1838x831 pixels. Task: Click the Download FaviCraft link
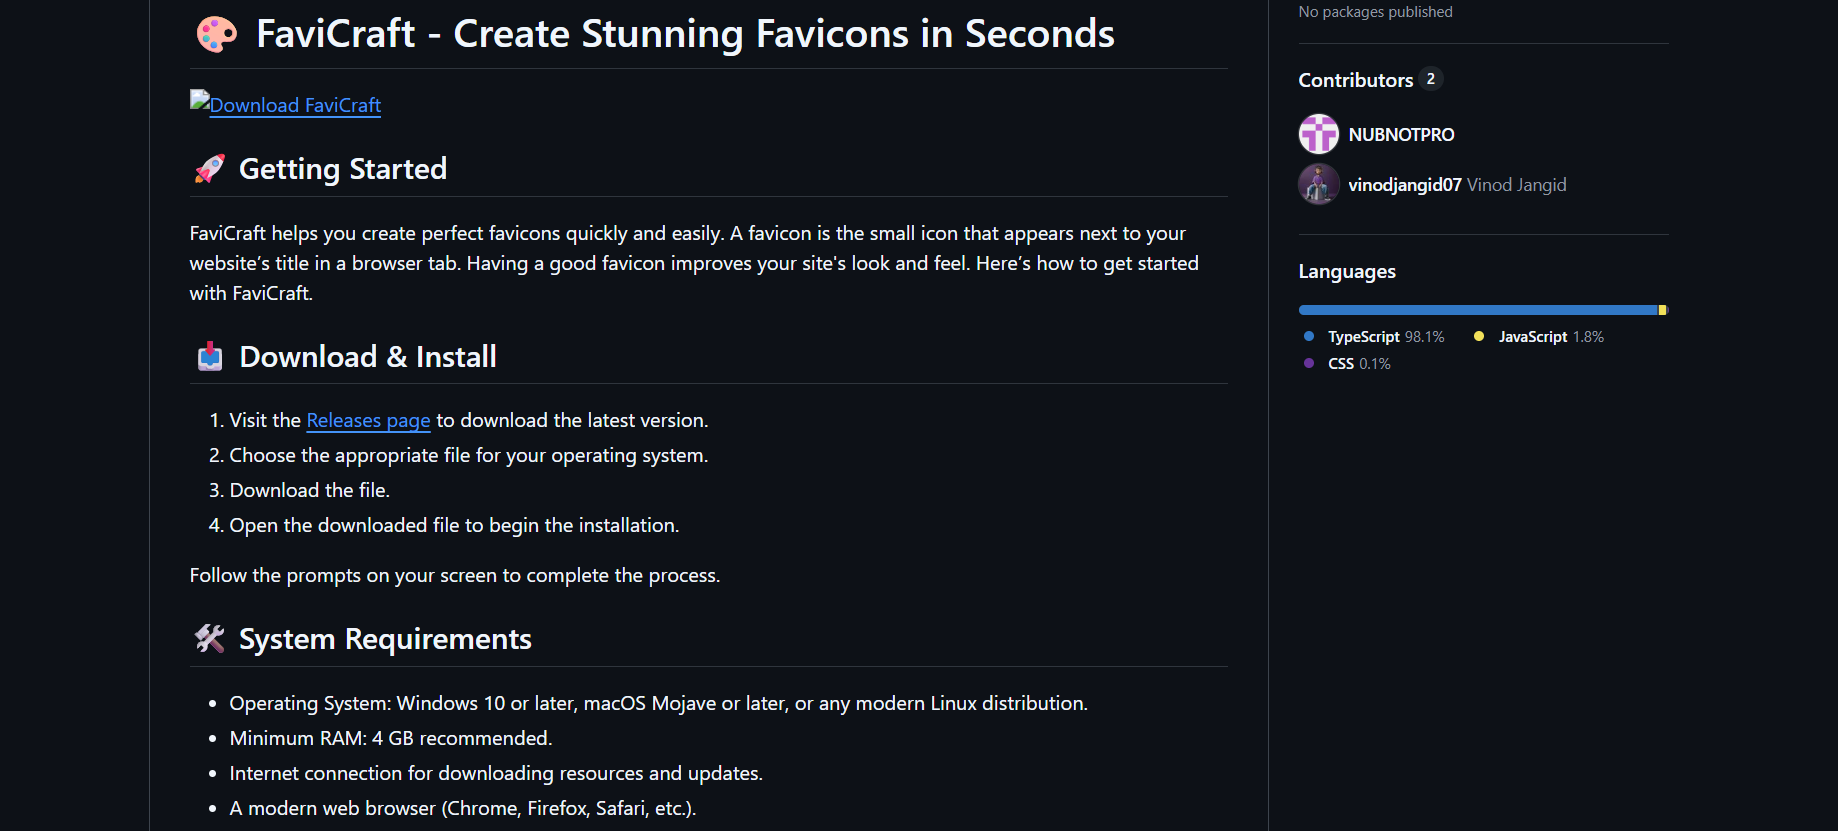(x=293, y=105)
